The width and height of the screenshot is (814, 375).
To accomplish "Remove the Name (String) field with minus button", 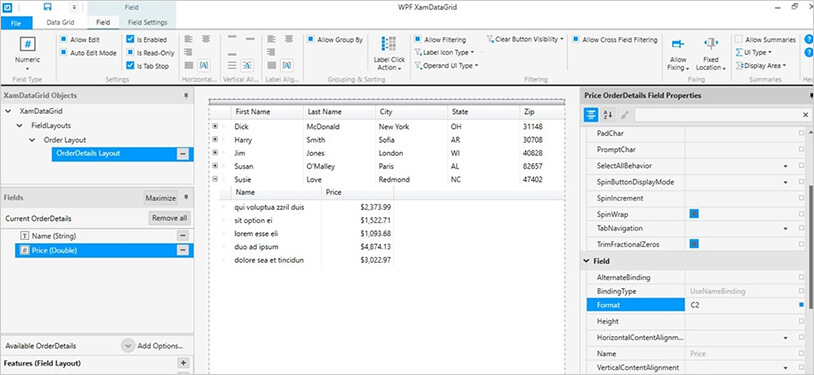I will [x=183, y=236].
